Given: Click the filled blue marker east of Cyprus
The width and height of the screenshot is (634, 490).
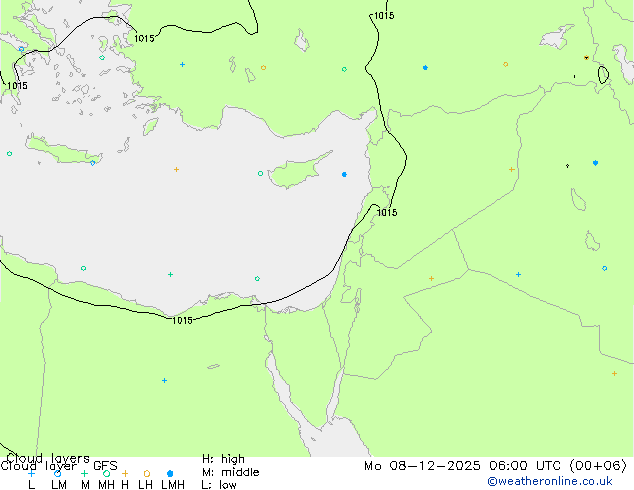Looking at the screenshot, I should click(344, 174).
